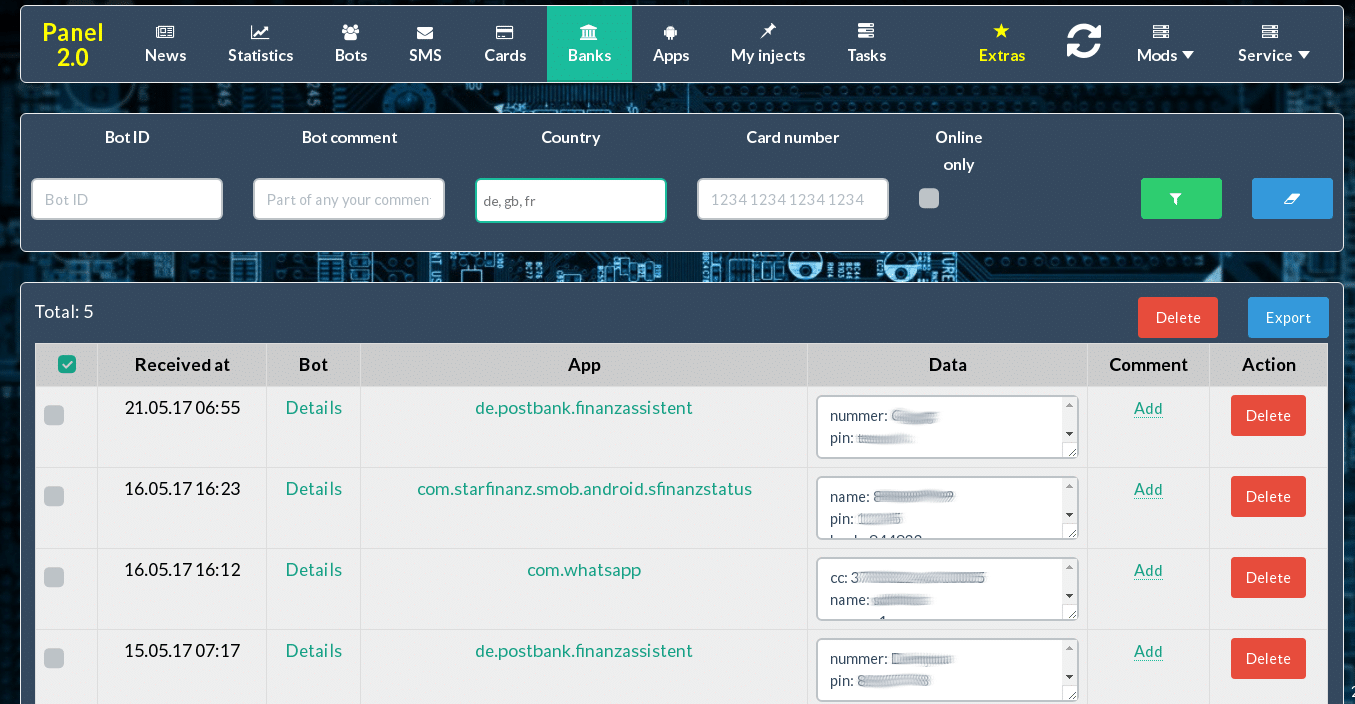This screenshot has width=1355, height=704.
Task: Open My injects with the pin icon
Action: click(768, 44)
